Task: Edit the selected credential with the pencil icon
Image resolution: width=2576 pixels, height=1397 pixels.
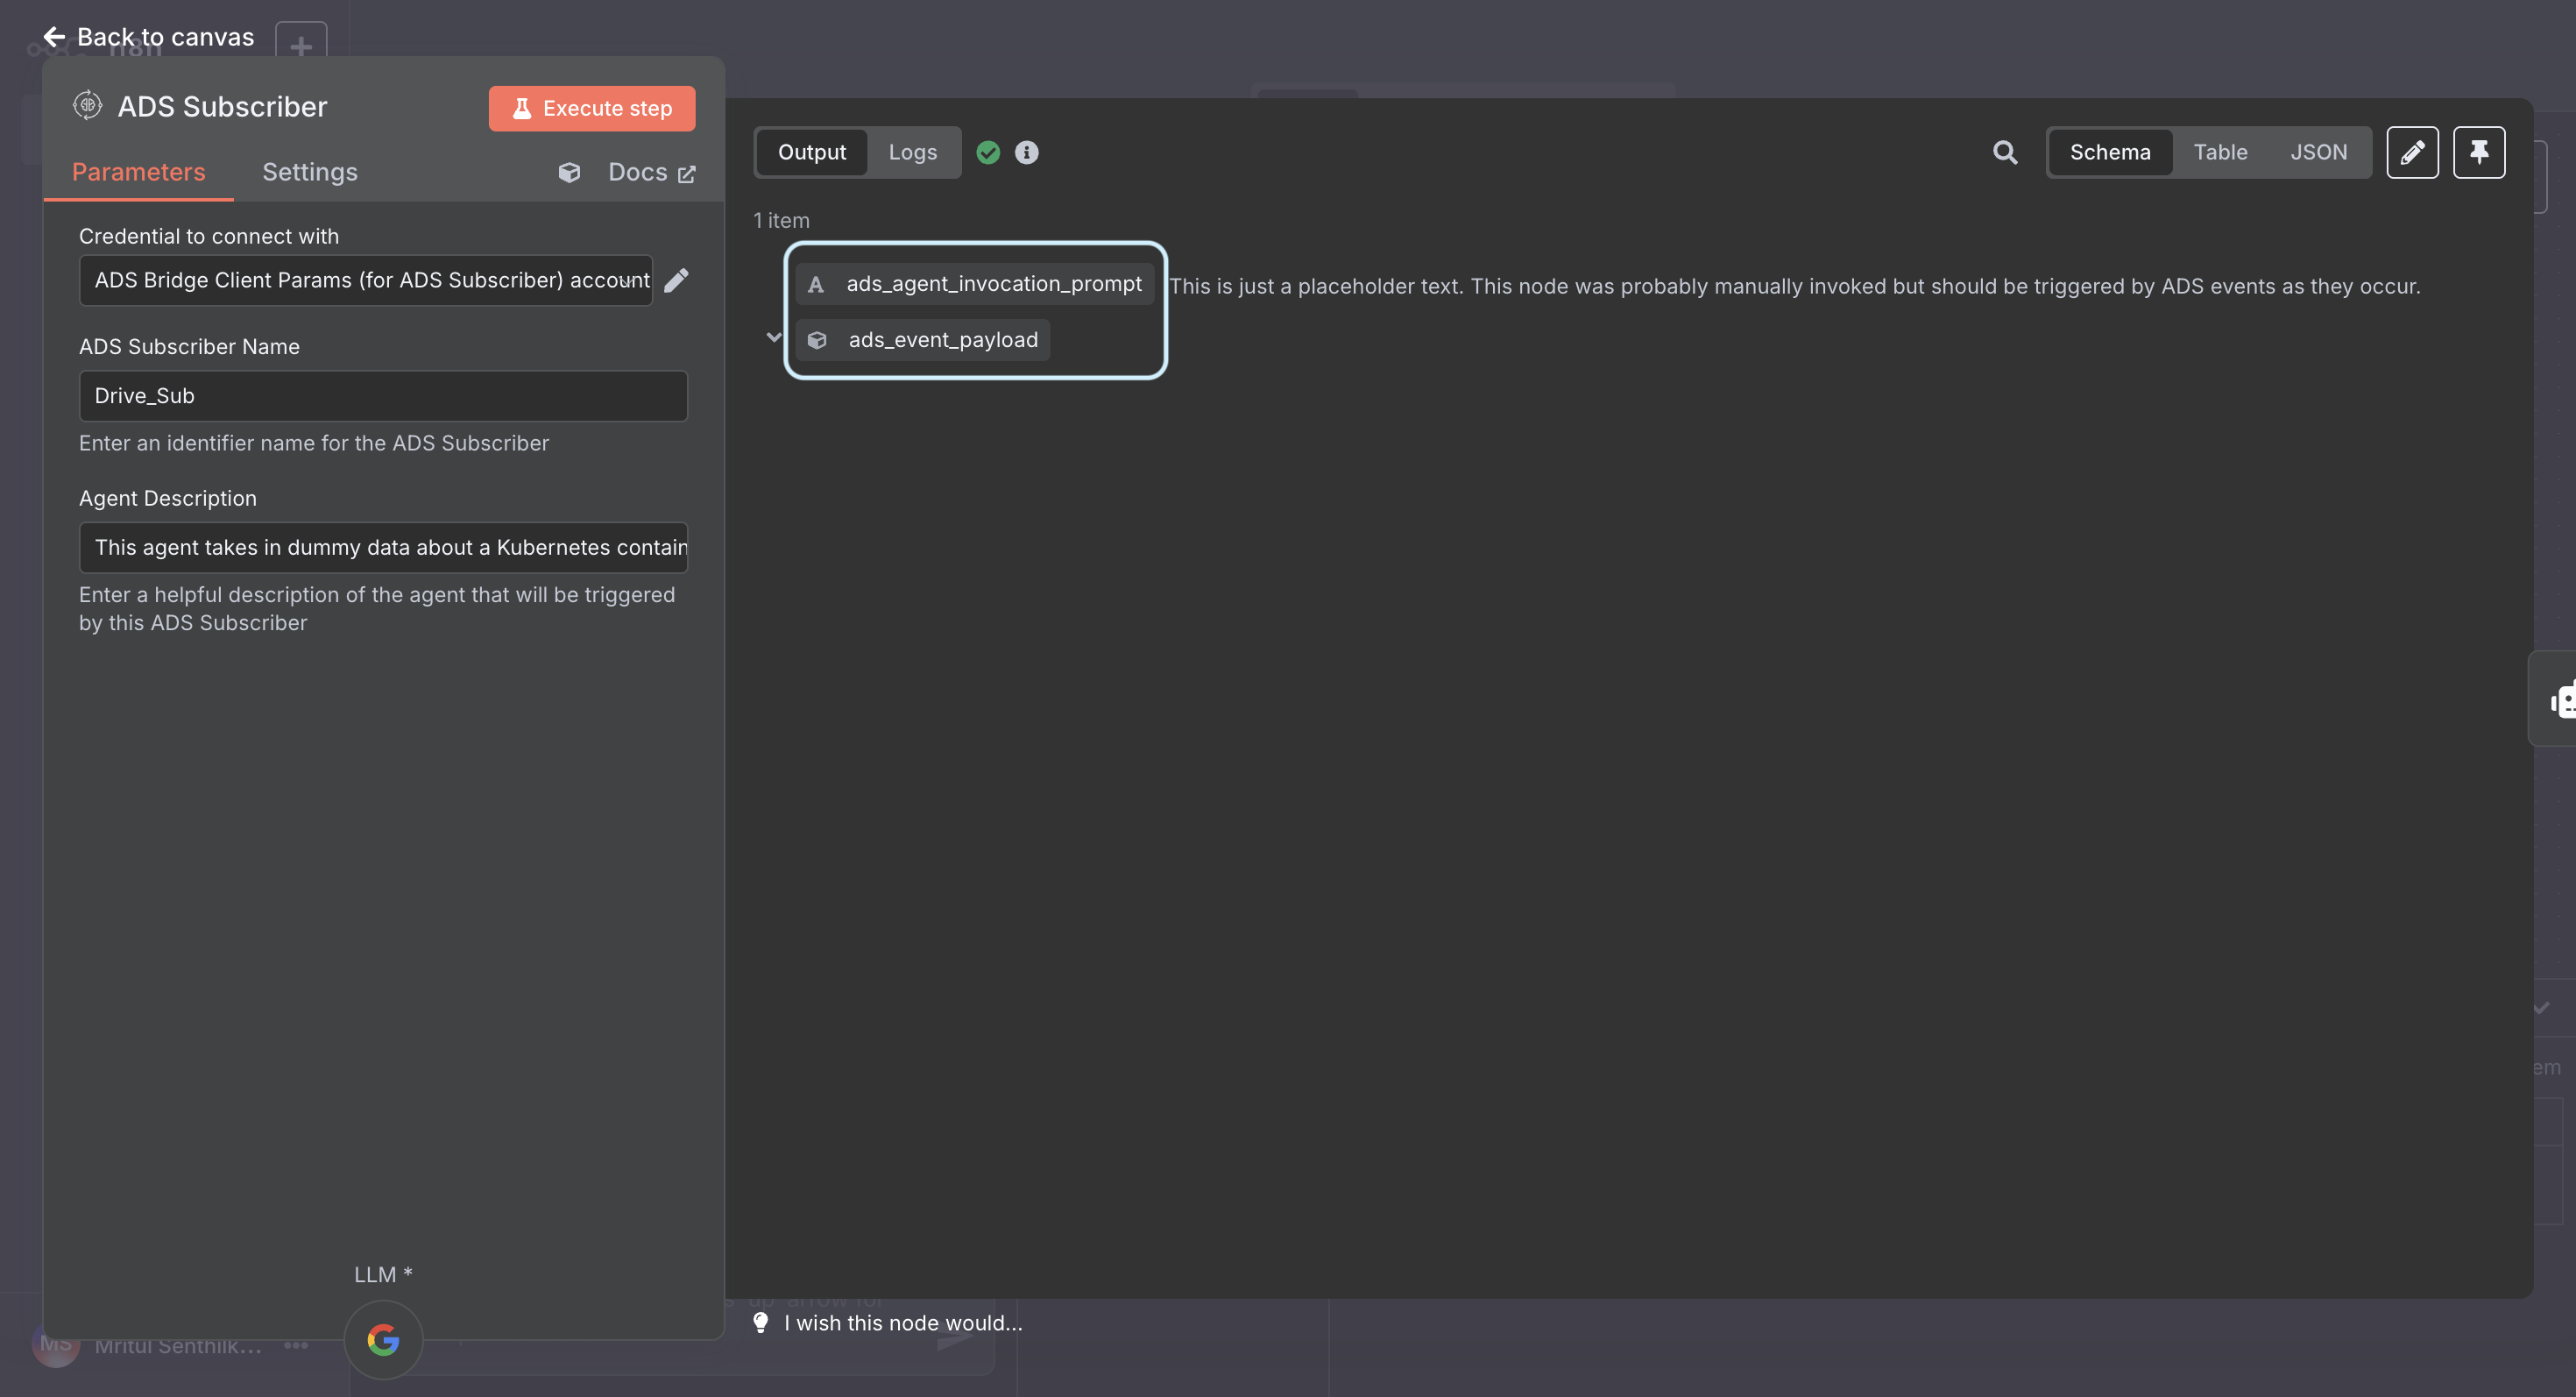Action: coord(677,280)
